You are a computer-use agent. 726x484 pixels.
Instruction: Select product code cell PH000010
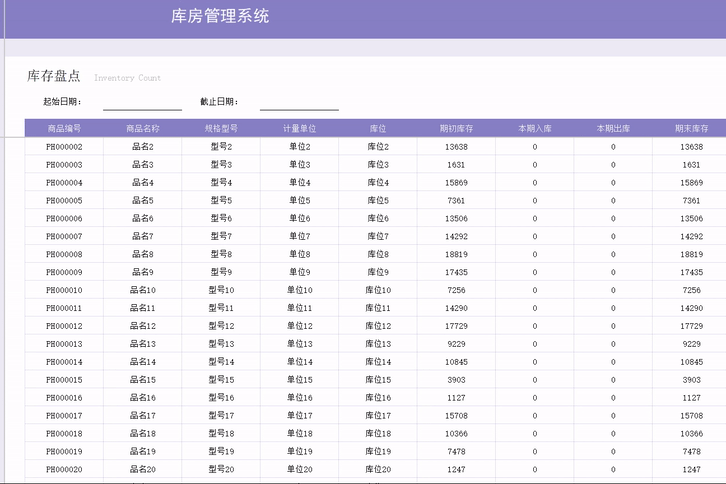point(64,290)
